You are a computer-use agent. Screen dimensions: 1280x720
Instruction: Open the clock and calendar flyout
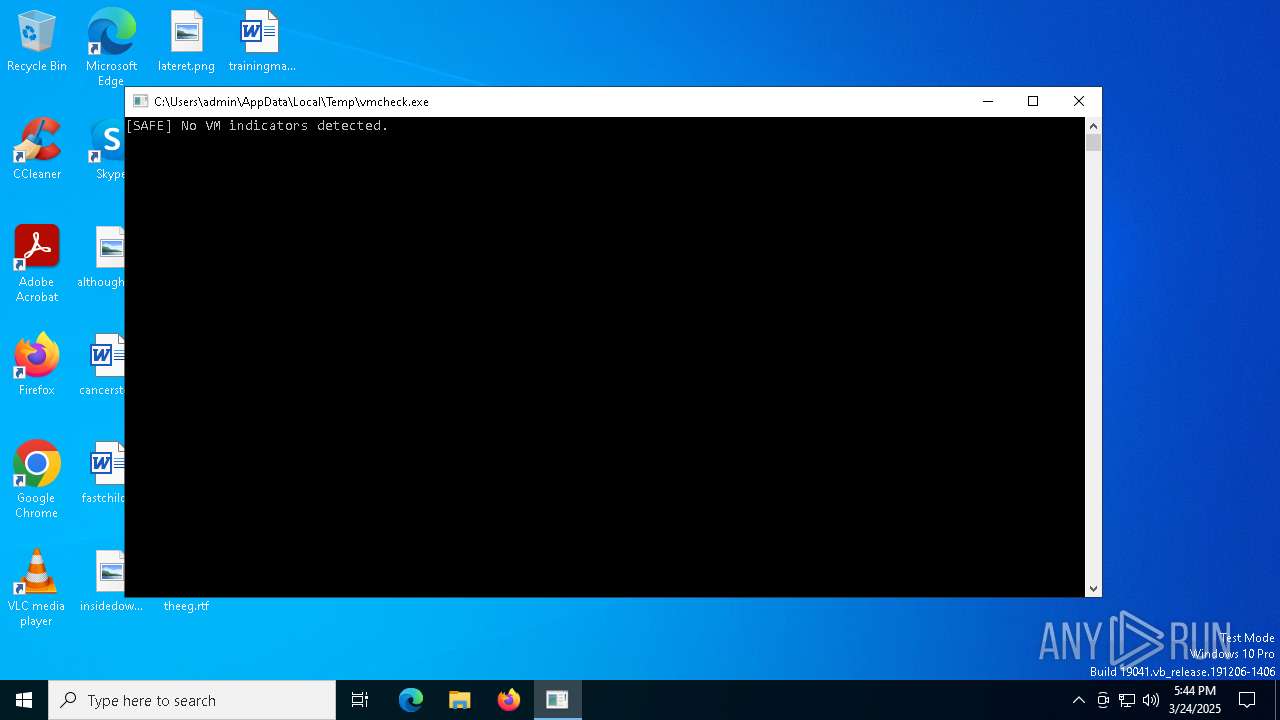pyautogui.click(x=1195, y=700)
